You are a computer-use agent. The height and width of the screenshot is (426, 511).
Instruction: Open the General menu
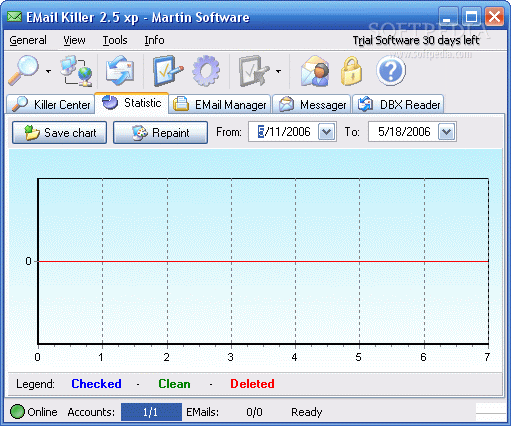click(28, 40)
